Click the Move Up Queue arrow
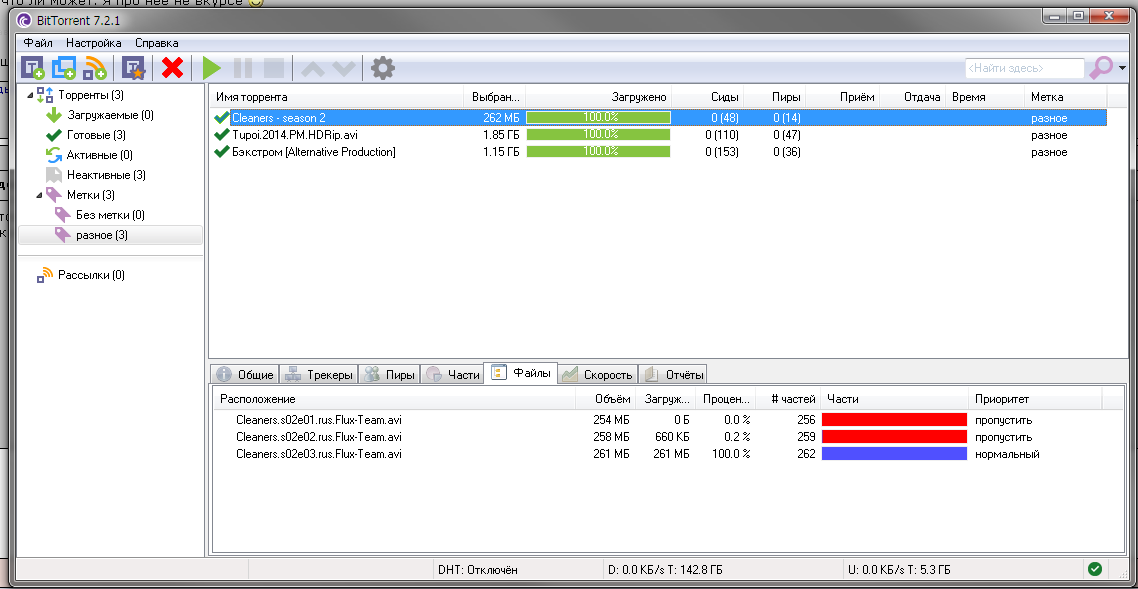Screen dimensions: 1138x589 [x=313, y=69]
